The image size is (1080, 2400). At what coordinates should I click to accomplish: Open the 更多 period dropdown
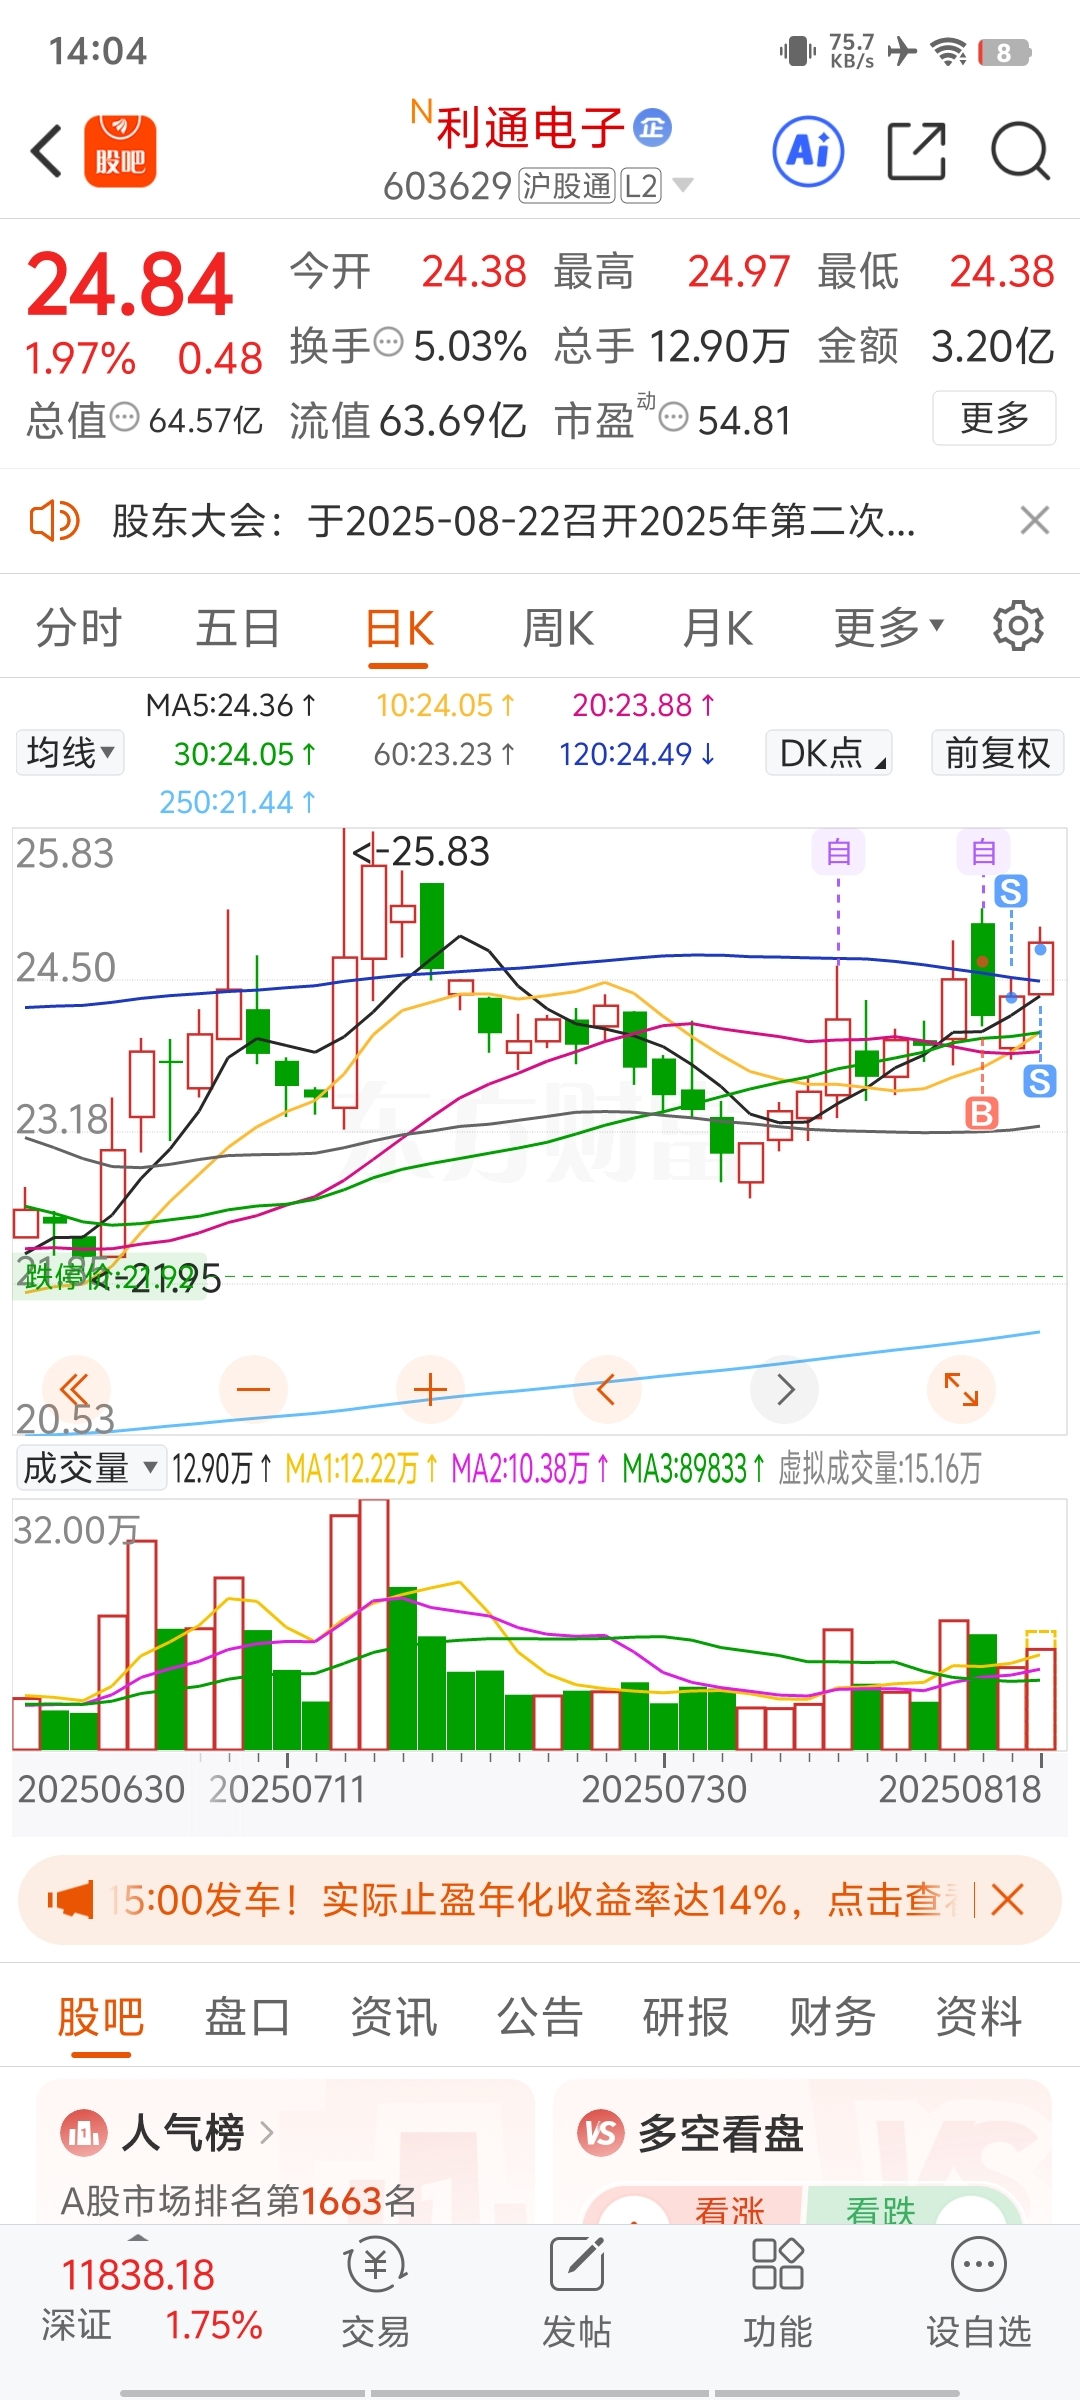click(x=889, y=627)
